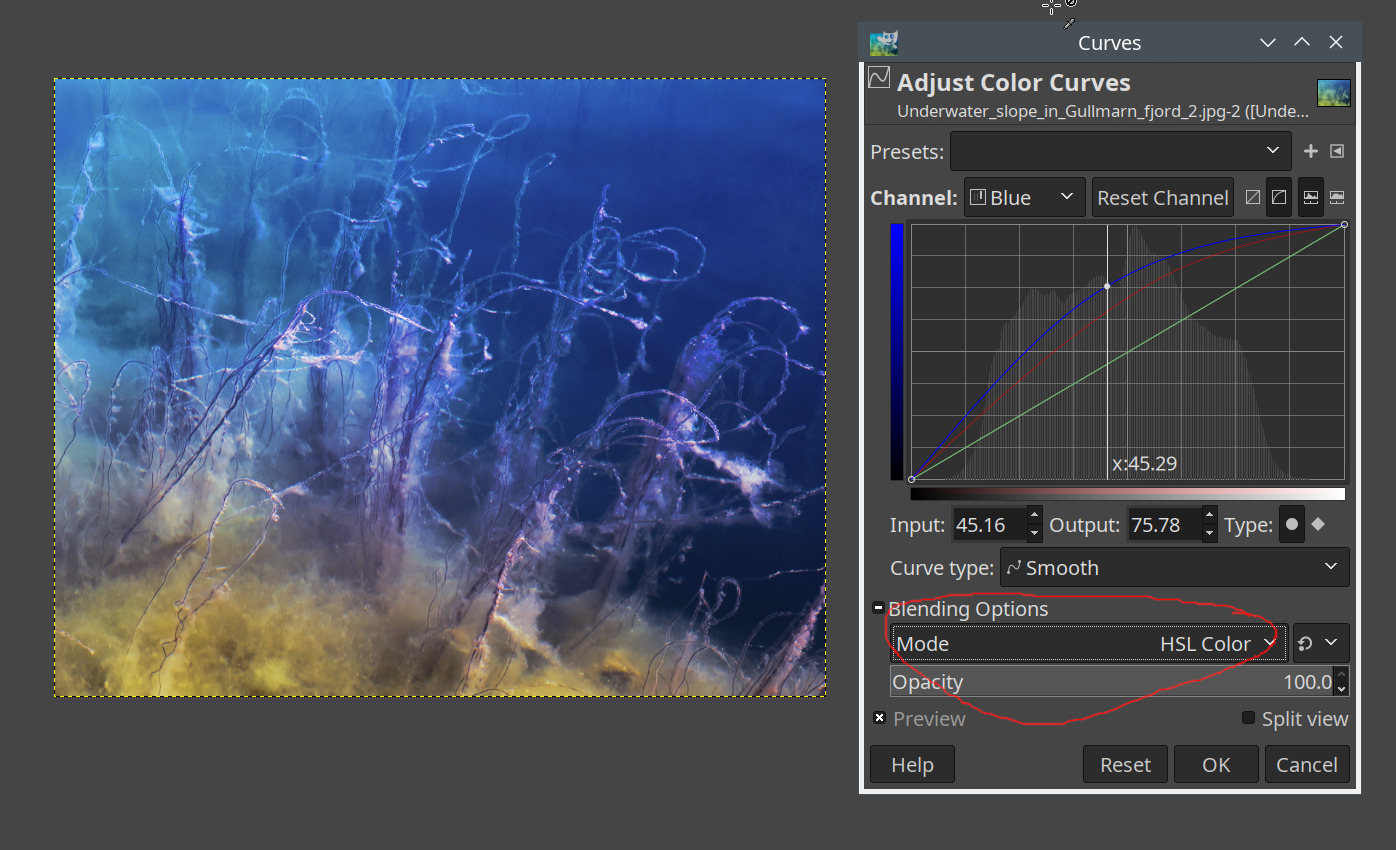Enable Split view
This screenshot has height=850, width=1396.
tap(1248, 718)
